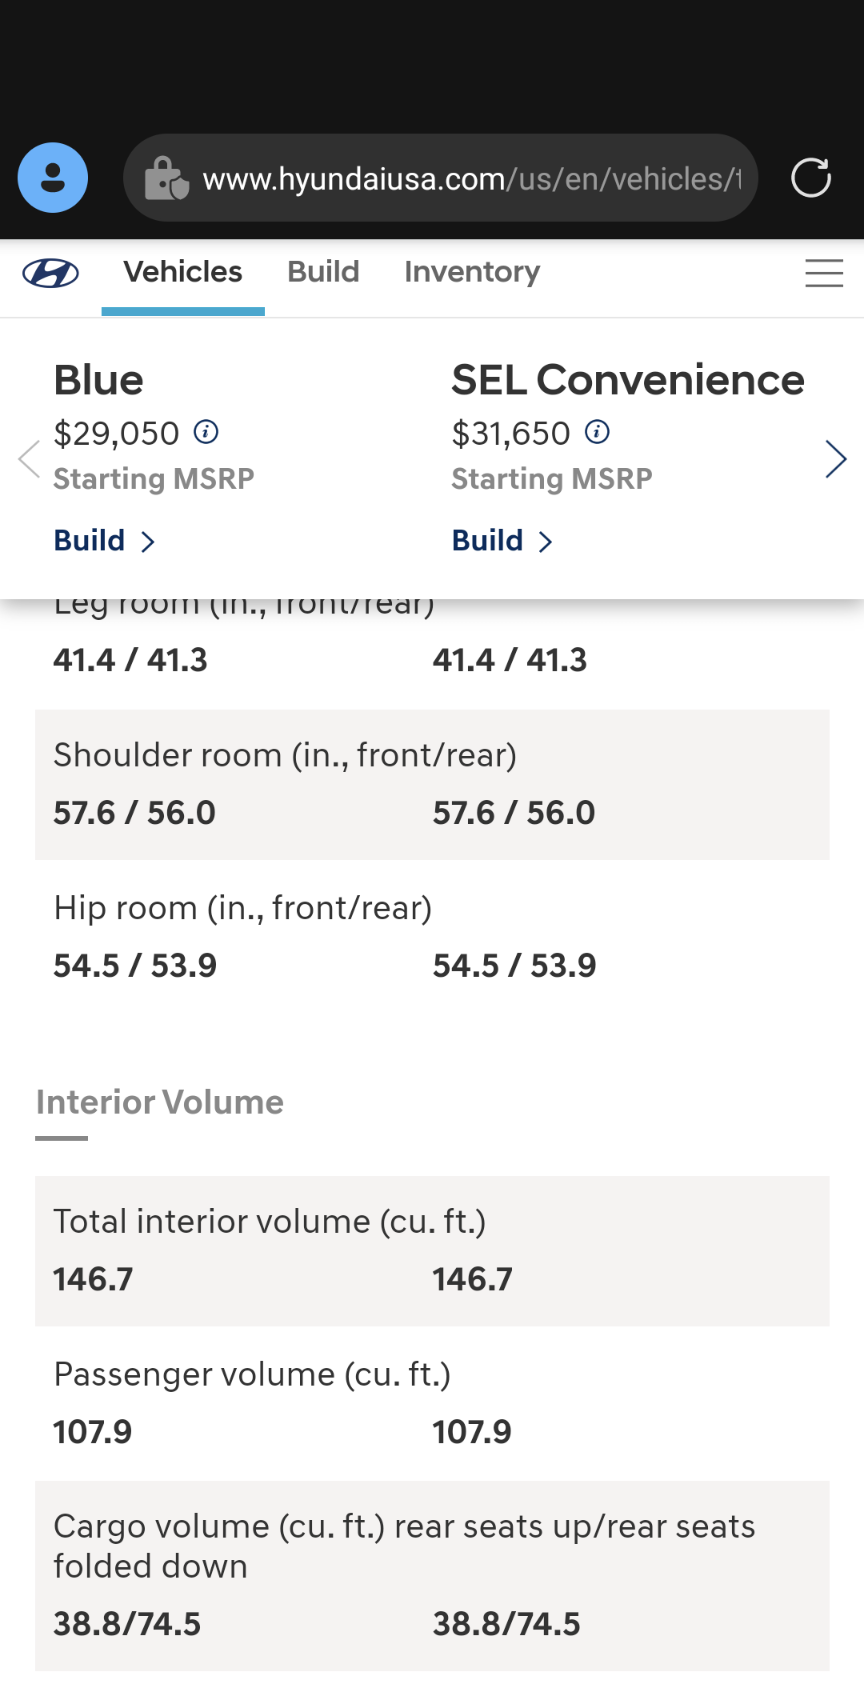Open the Build tab
This screenshot has height=1705, width=864.
click(x=323, y=272)
